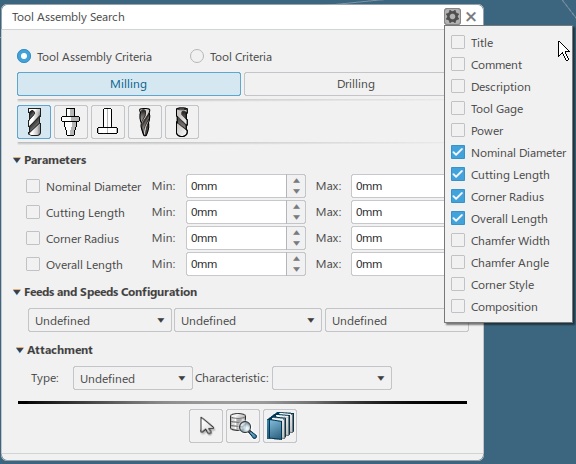Select the T-slot cutter tool type icon
The image size is (576, 464).
tap(108, 122)
